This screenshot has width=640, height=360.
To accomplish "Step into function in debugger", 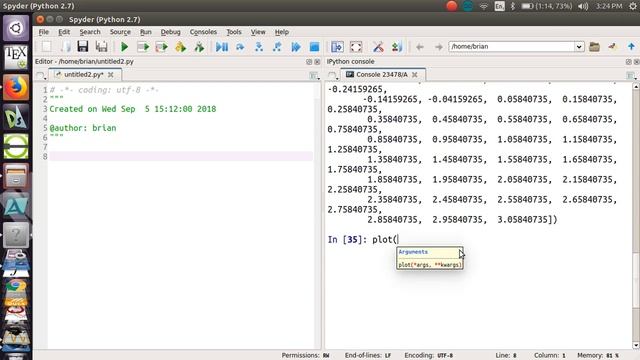I will coord(259,47).
